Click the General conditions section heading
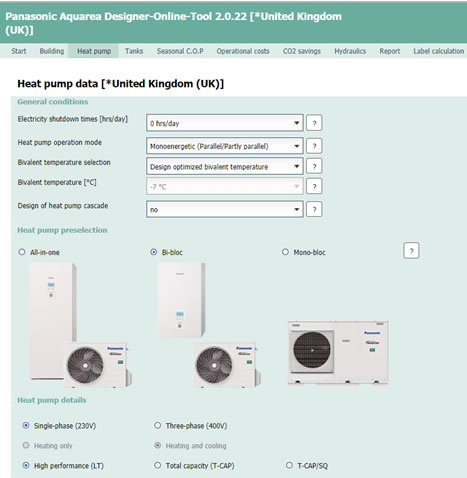The width and height of the screenshot is (467, 478). click(x=53, y=102)
